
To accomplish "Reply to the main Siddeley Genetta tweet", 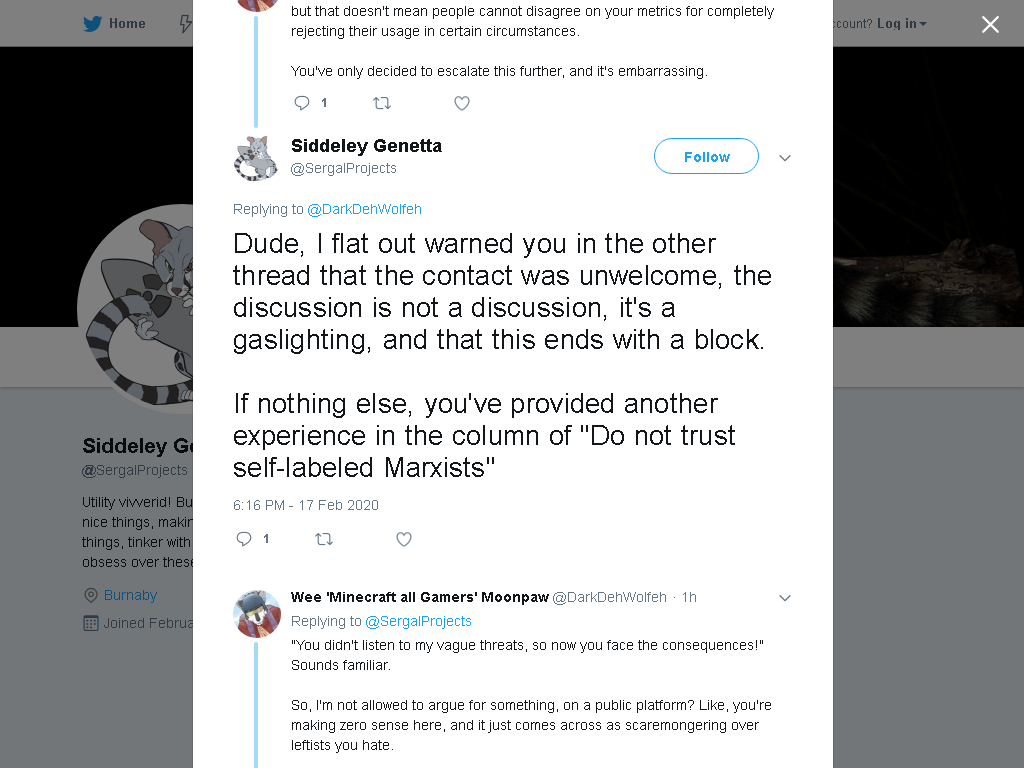I will coord(244,539).
